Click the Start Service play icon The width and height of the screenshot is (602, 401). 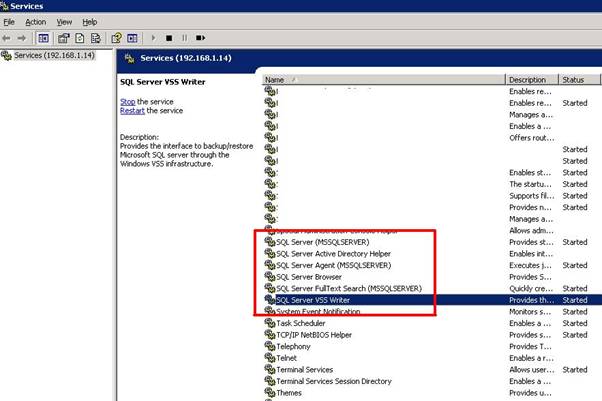pos(154,38)
